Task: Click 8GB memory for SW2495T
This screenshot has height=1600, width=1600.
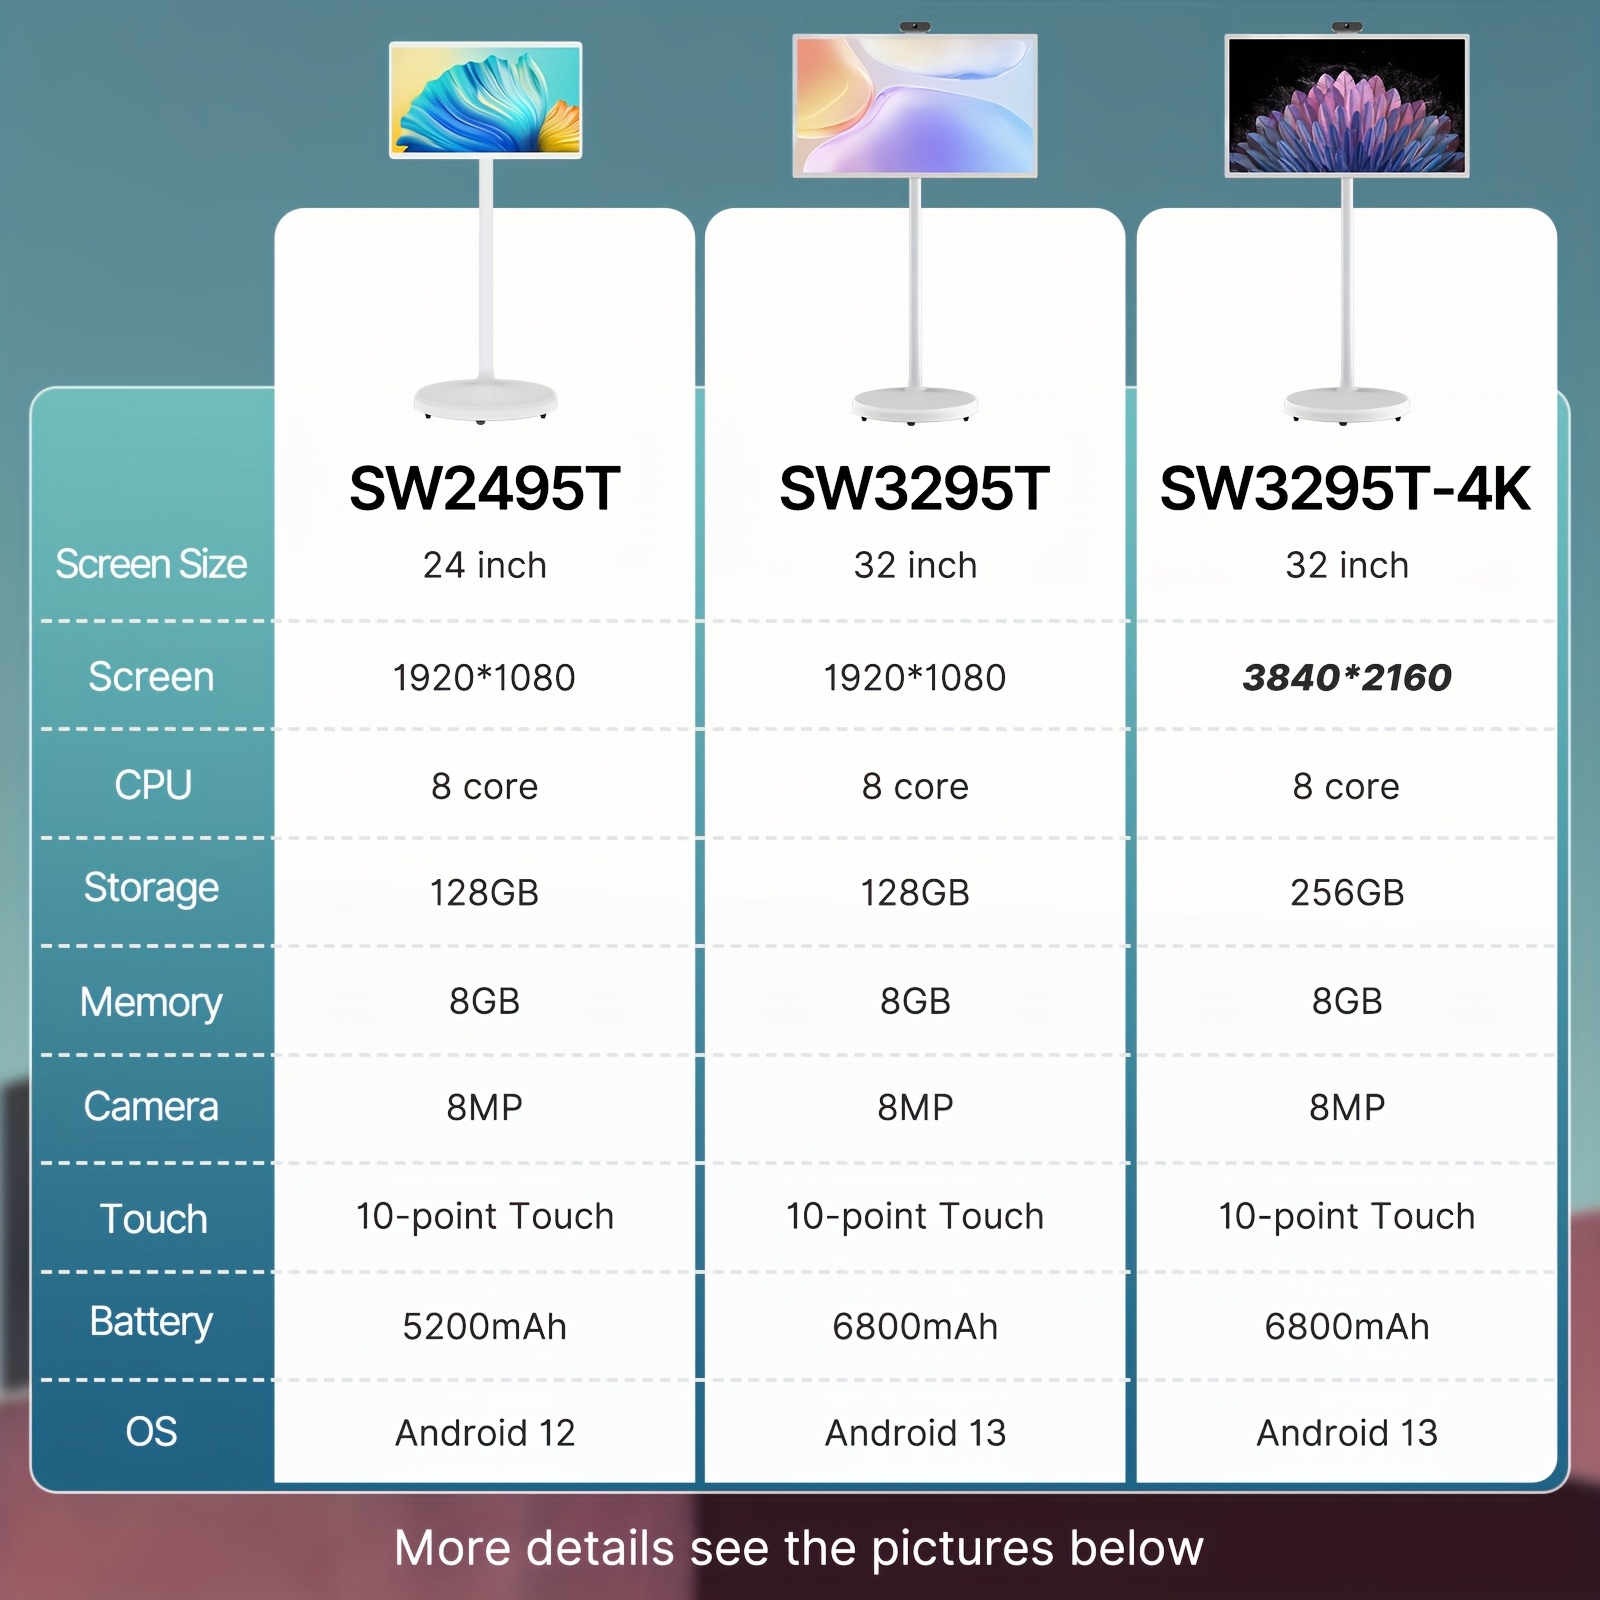Action: tap(485, 1001)
